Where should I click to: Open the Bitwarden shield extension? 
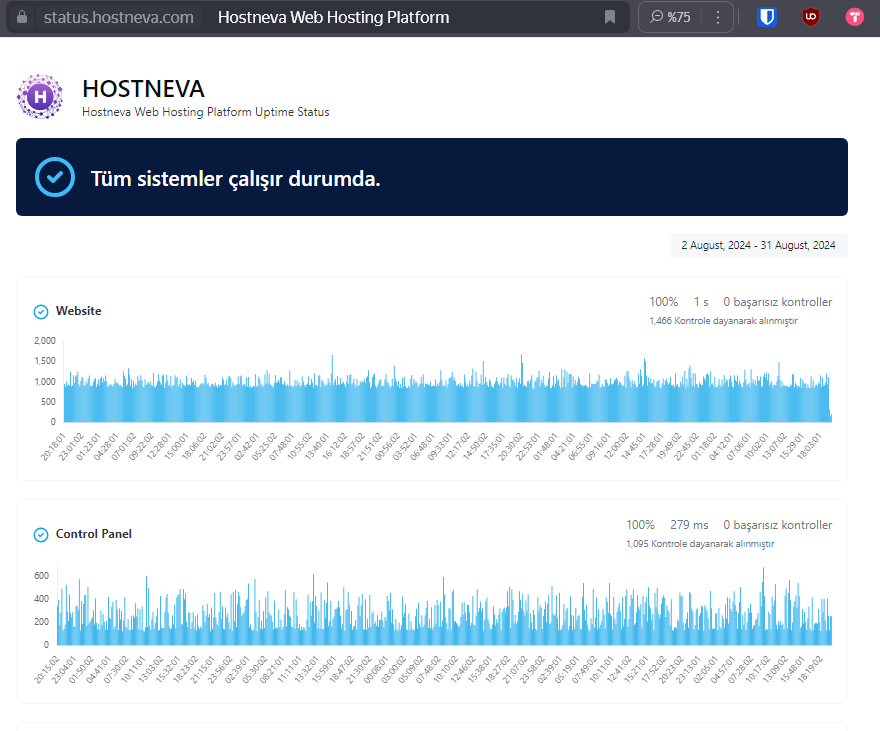tap(767, 17)
